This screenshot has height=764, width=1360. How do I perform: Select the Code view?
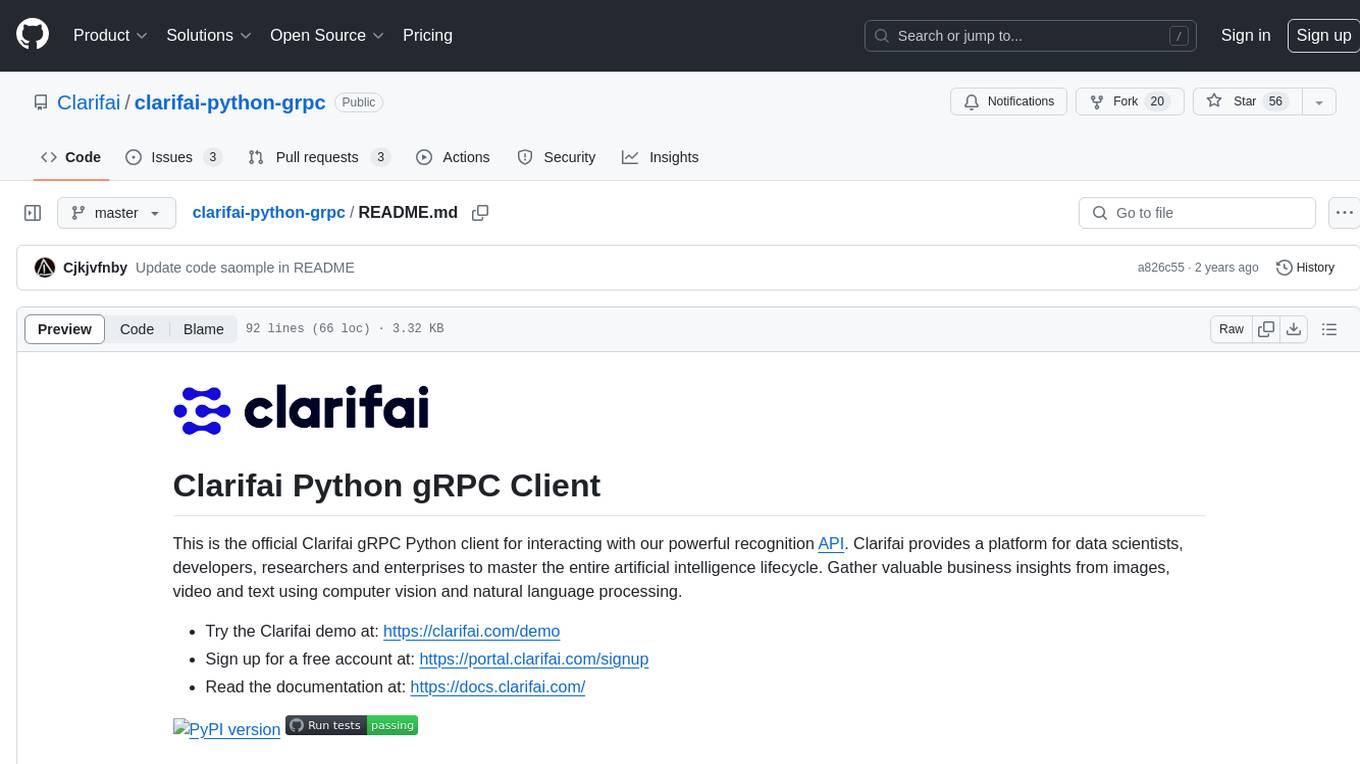tap(137, 329)
